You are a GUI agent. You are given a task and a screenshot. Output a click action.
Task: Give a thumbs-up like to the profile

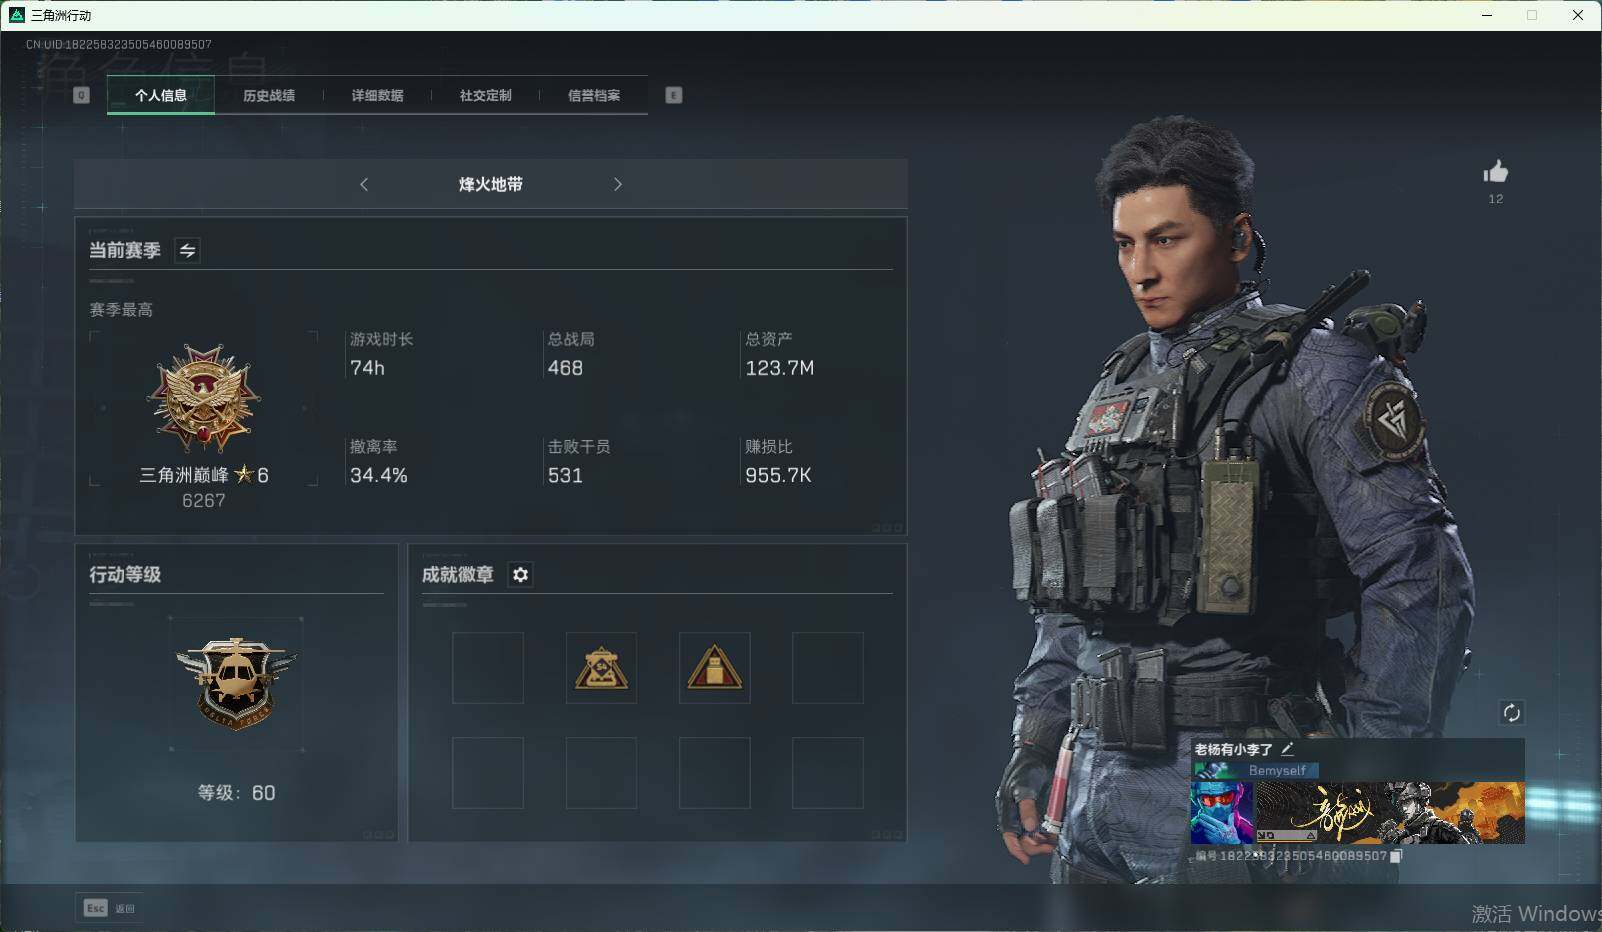[x=1496, y=172]
